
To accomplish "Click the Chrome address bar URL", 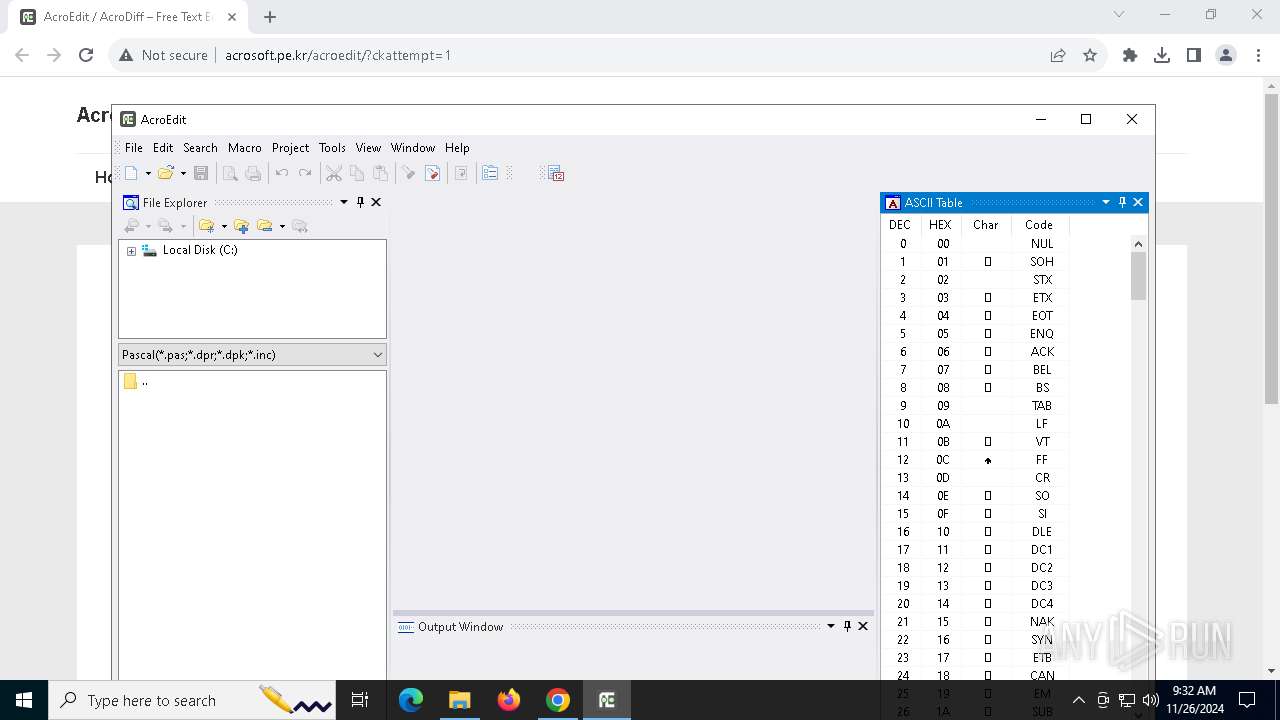I will click(x=338, y=55).
